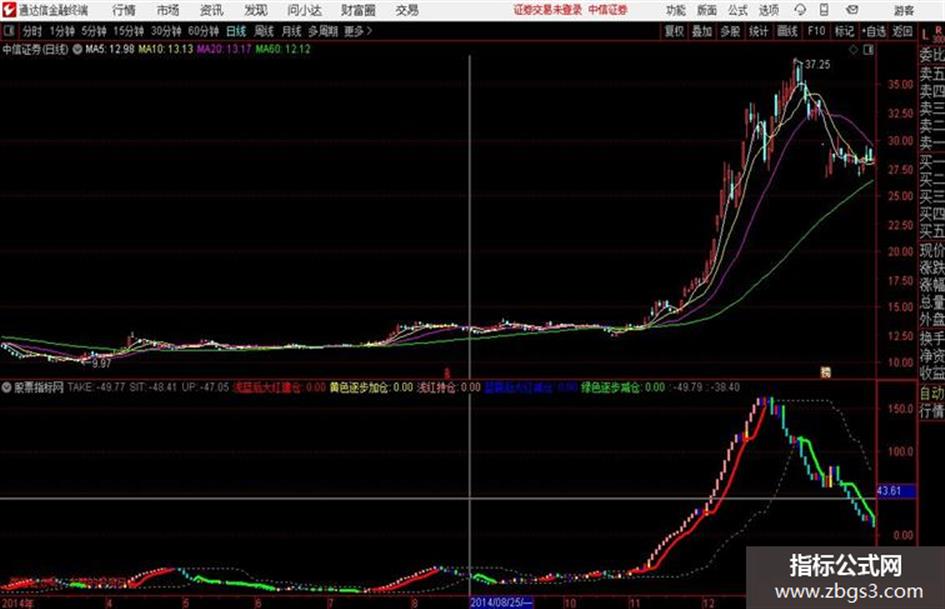Image resolution: width=945 pixels, height=609 pixels.
Task: Click the MA20: 13.17 indicator value
Action: (x=224, y=49)
